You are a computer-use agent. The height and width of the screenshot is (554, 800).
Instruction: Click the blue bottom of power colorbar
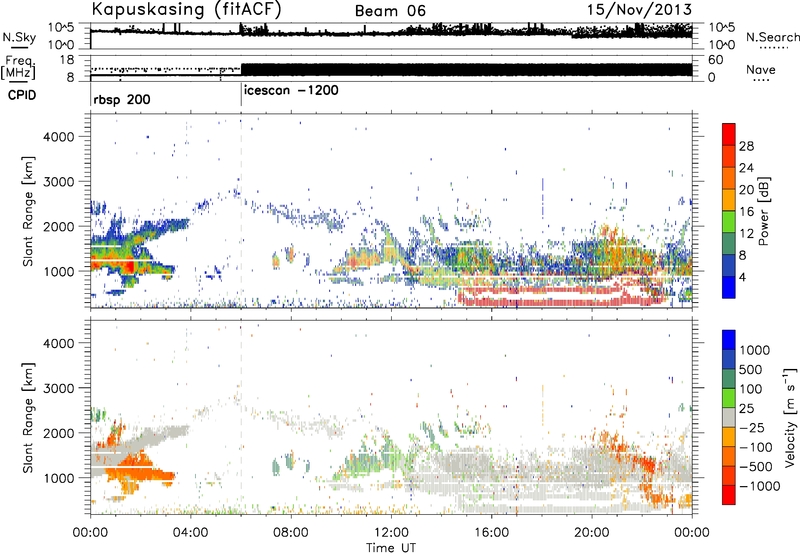point(729,288)
